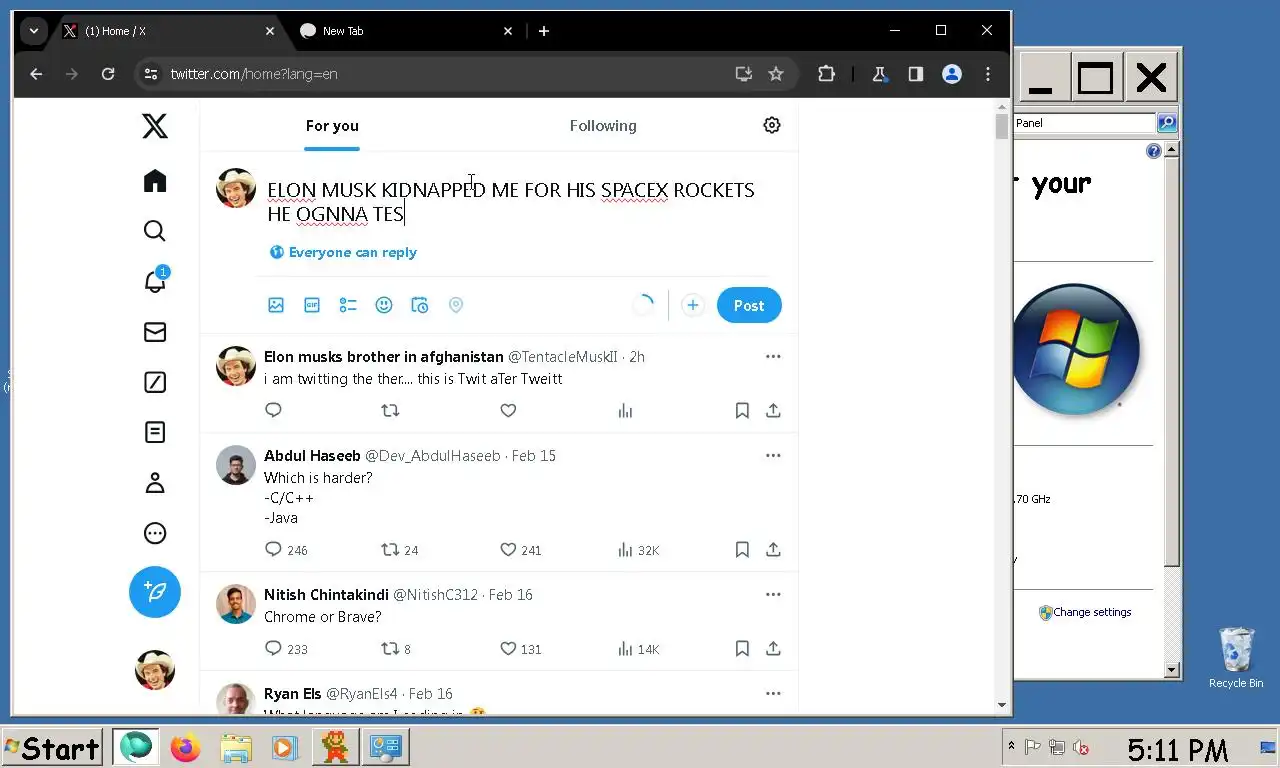
Task: Add media image to the post
Action: [276, 305]
